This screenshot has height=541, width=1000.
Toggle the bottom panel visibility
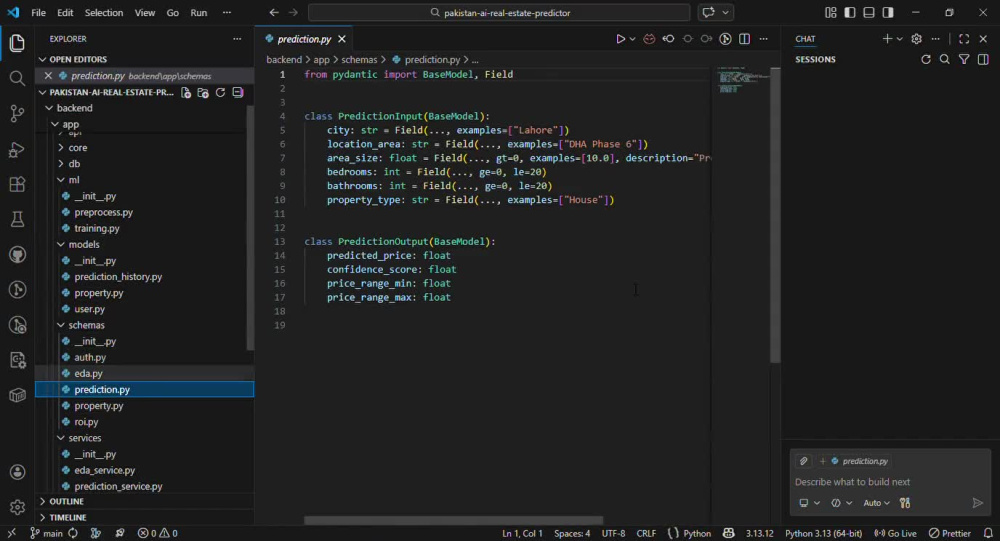(869, 13)
